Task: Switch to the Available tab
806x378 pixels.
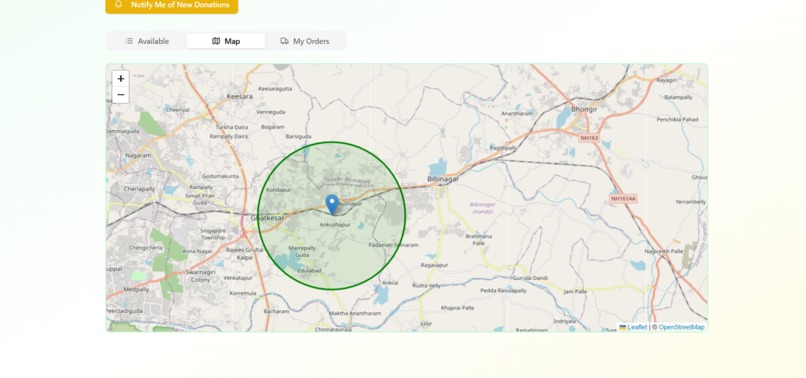Action: pos(147,41)
